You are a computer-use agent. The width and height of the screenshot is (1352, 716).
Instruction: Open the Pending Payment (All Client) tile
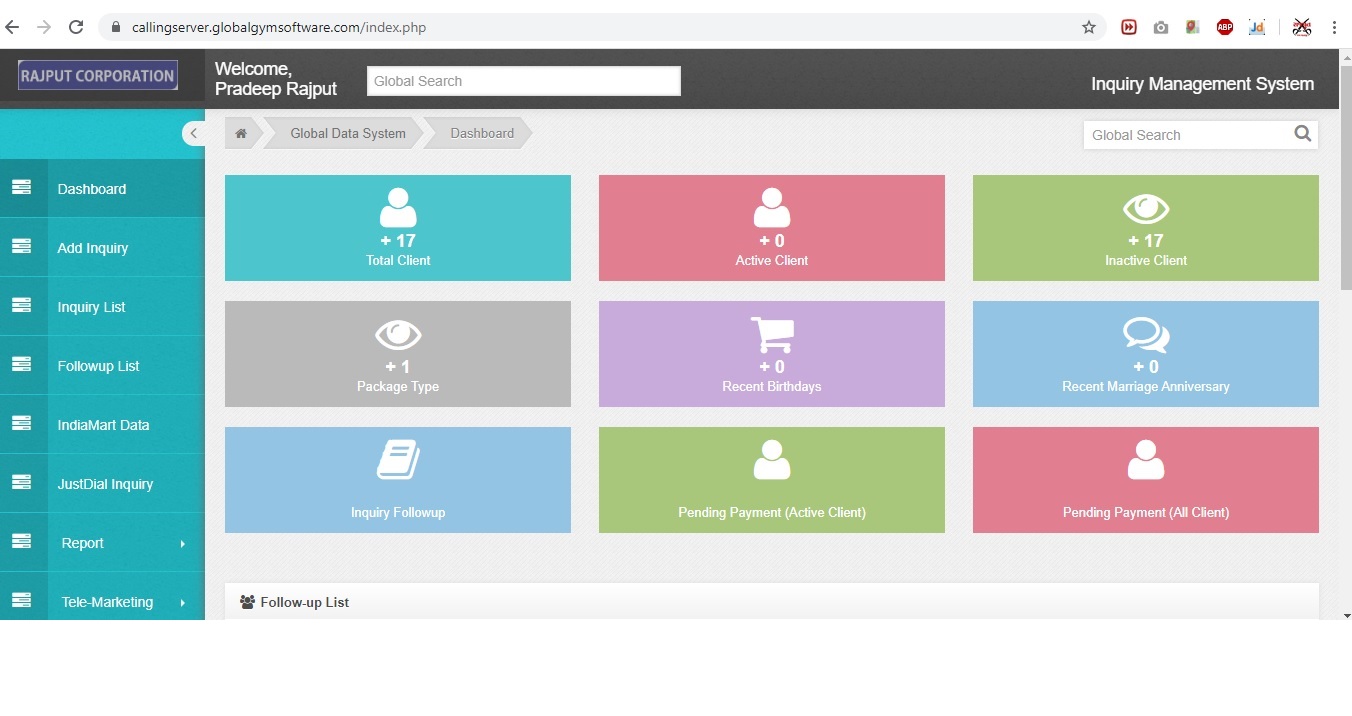pyautogui.click(x=1146, y=480)
